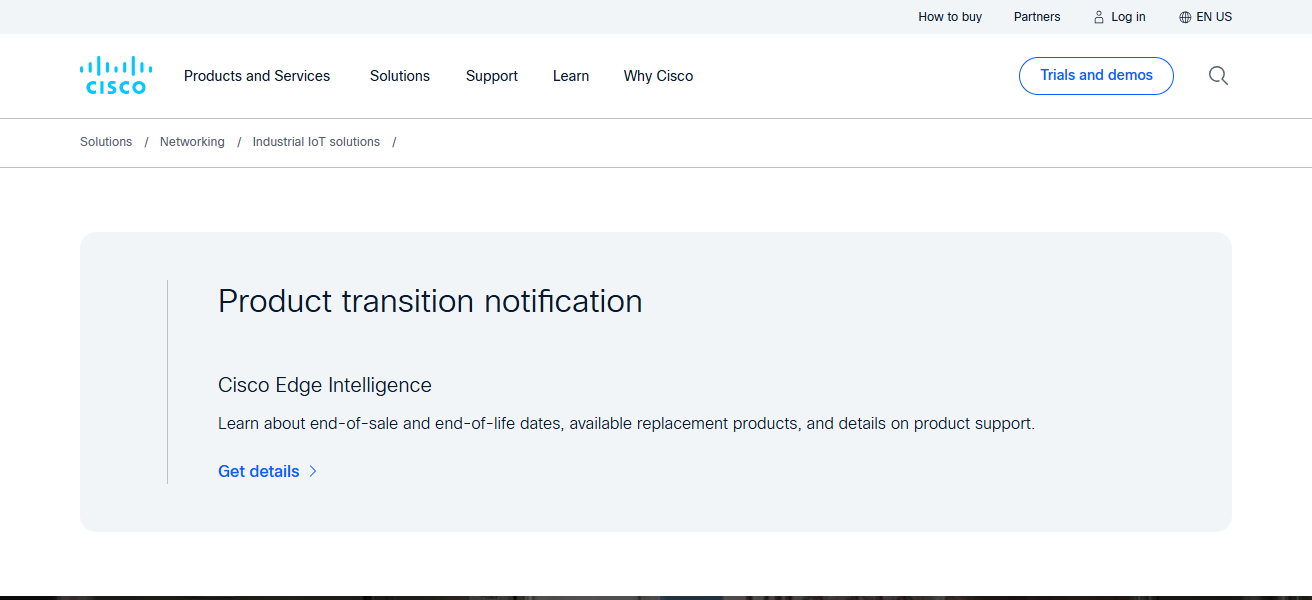This screenshot has height=600, width=1312.
Task: Open the How to buy page
Action: (x=949, y=16)
